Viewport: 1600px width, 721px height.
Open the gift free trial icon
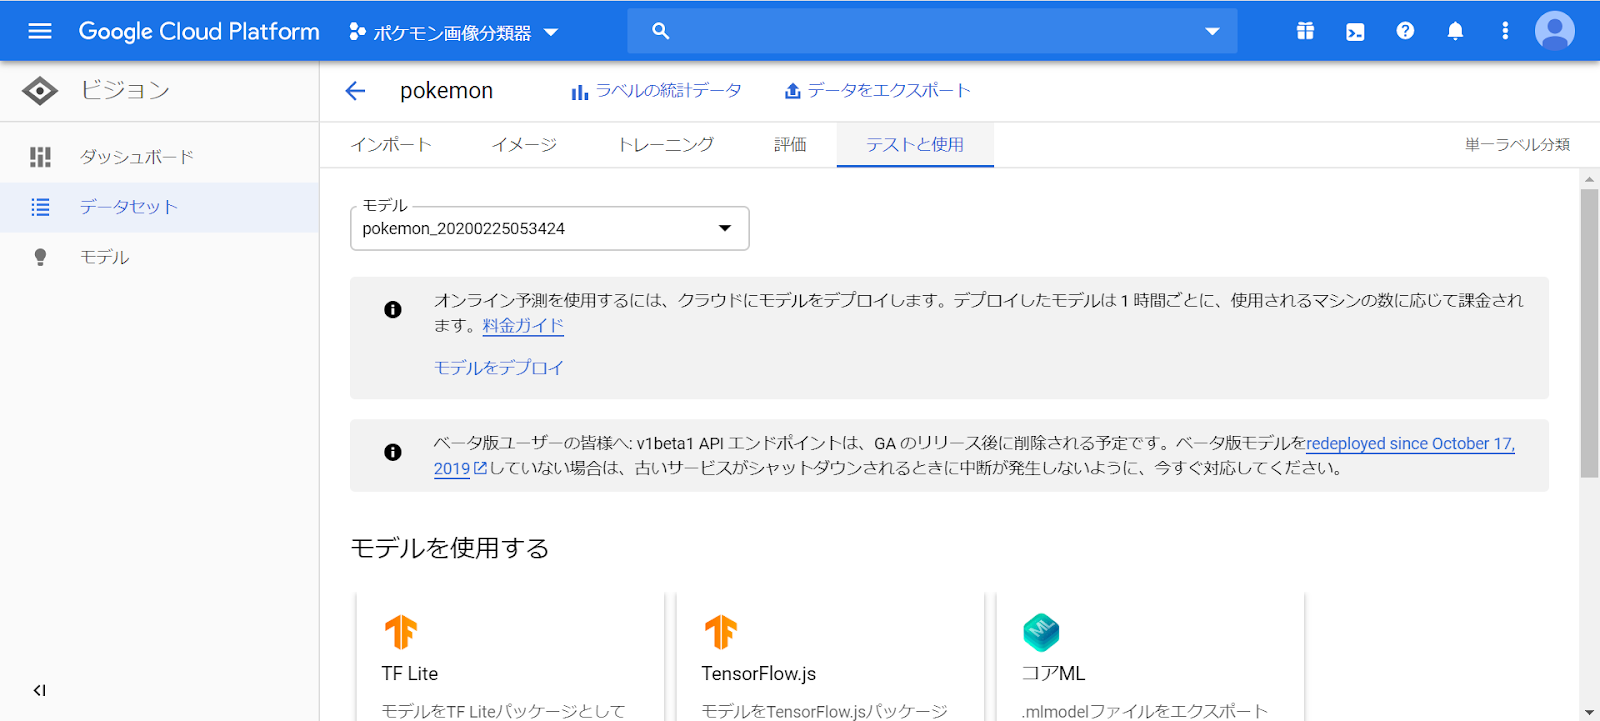tap(1305, 31)
